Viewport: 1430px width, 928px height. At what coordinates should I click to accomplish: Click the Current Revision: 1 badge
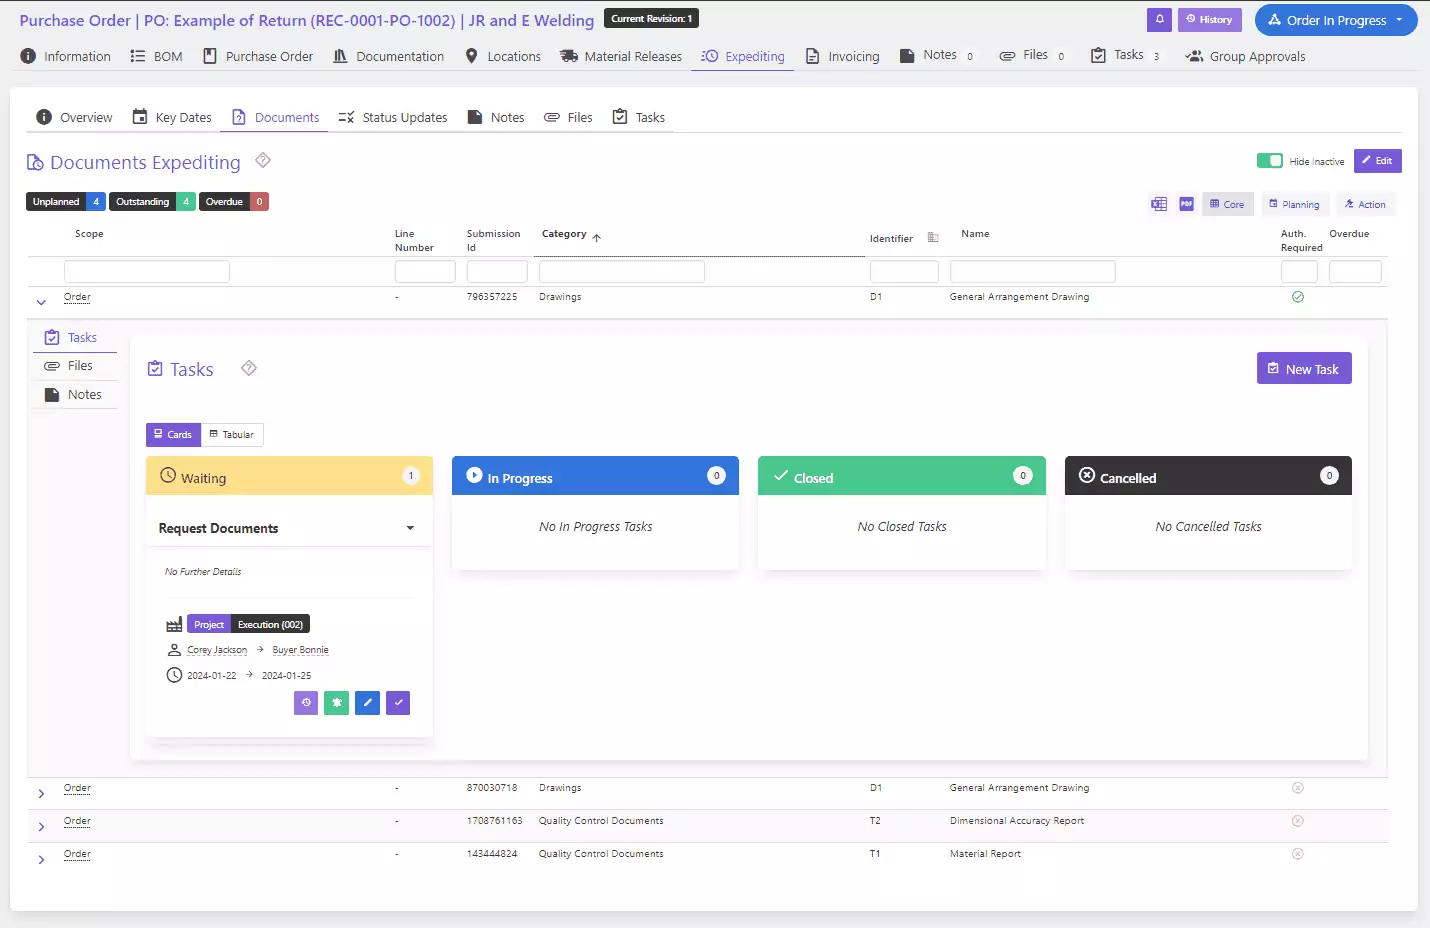click(651, 18)
